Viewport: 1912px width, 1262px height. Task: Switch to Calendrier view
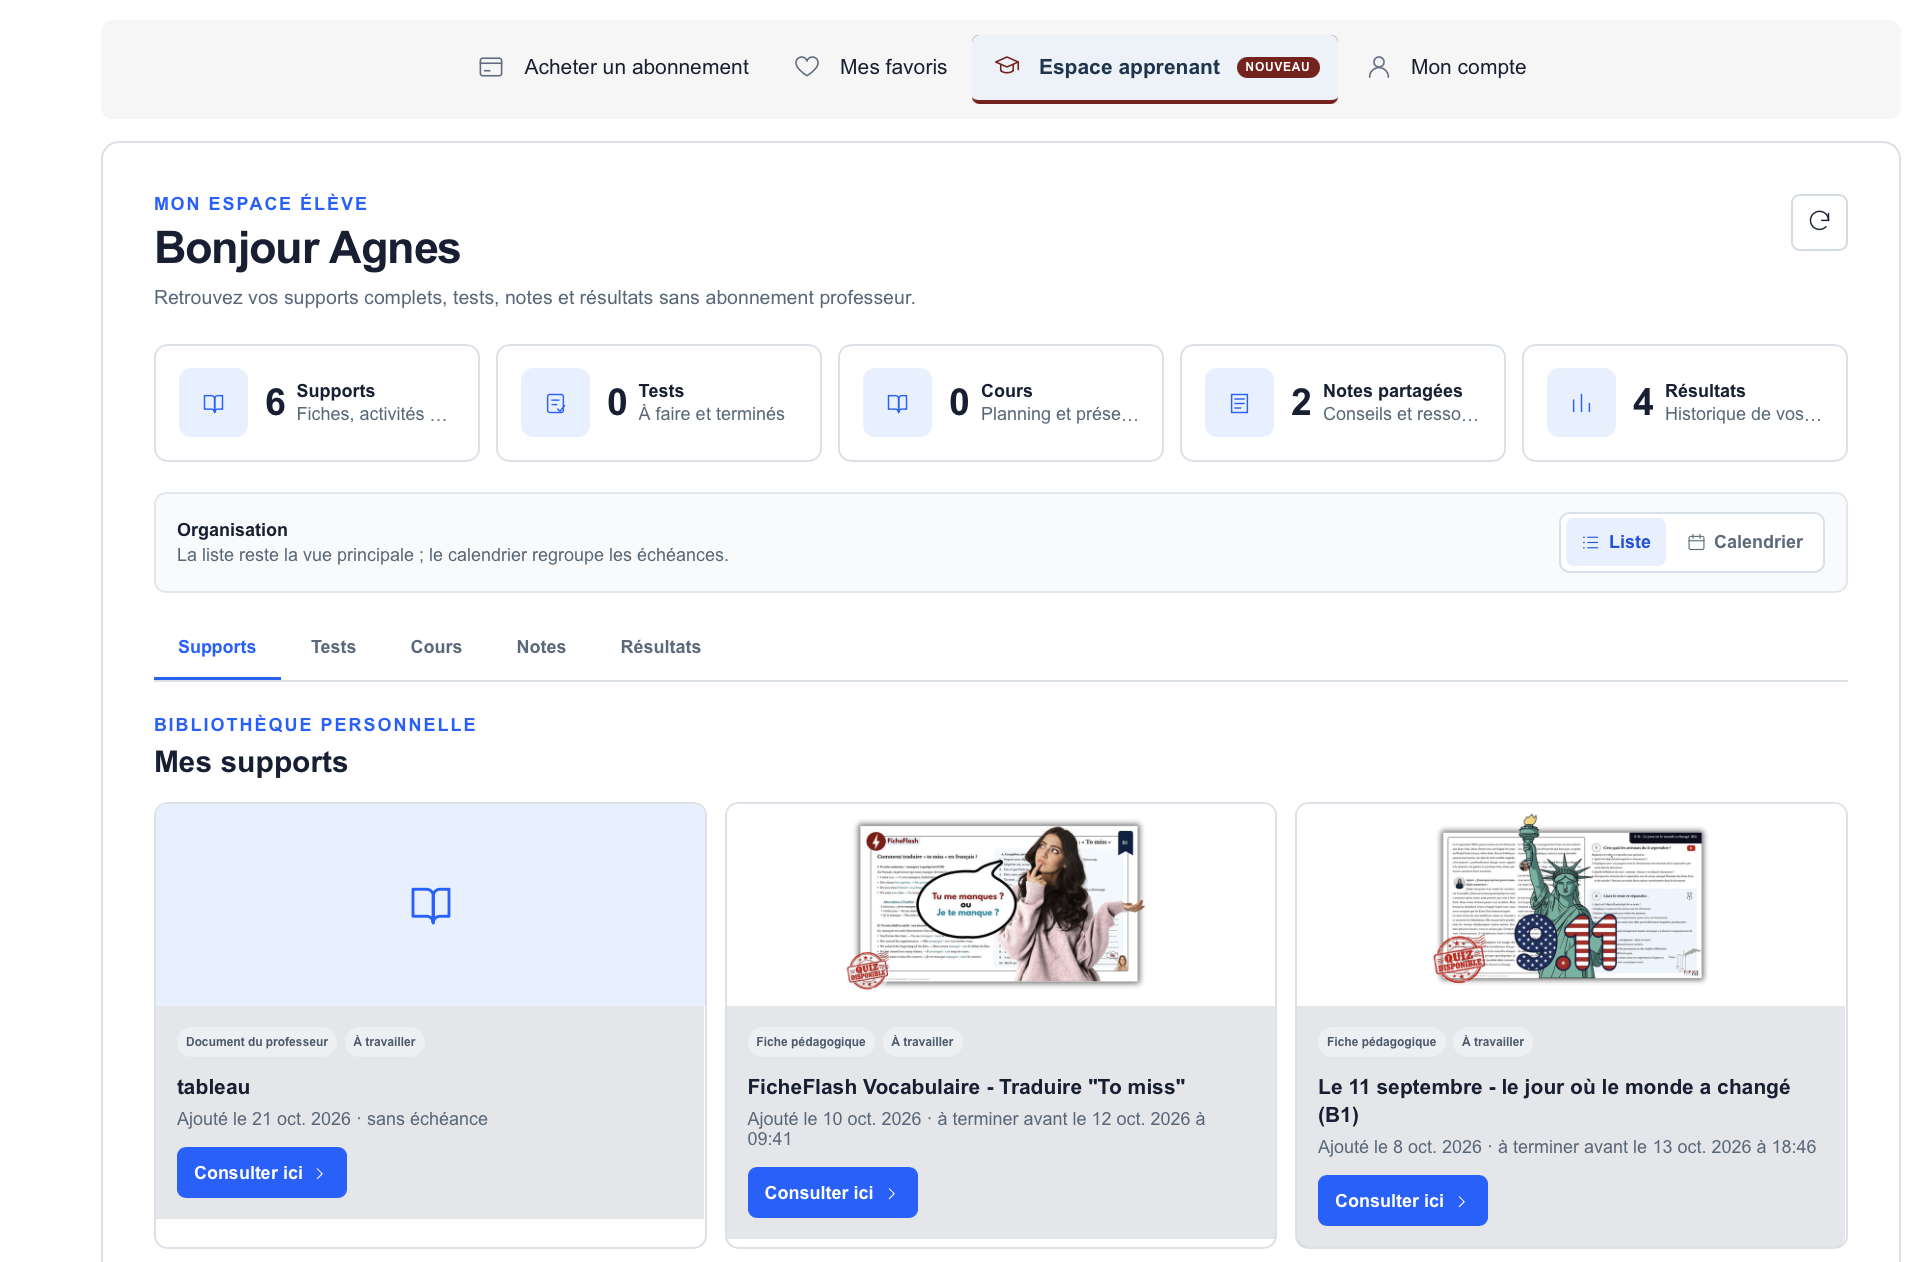1745,542
